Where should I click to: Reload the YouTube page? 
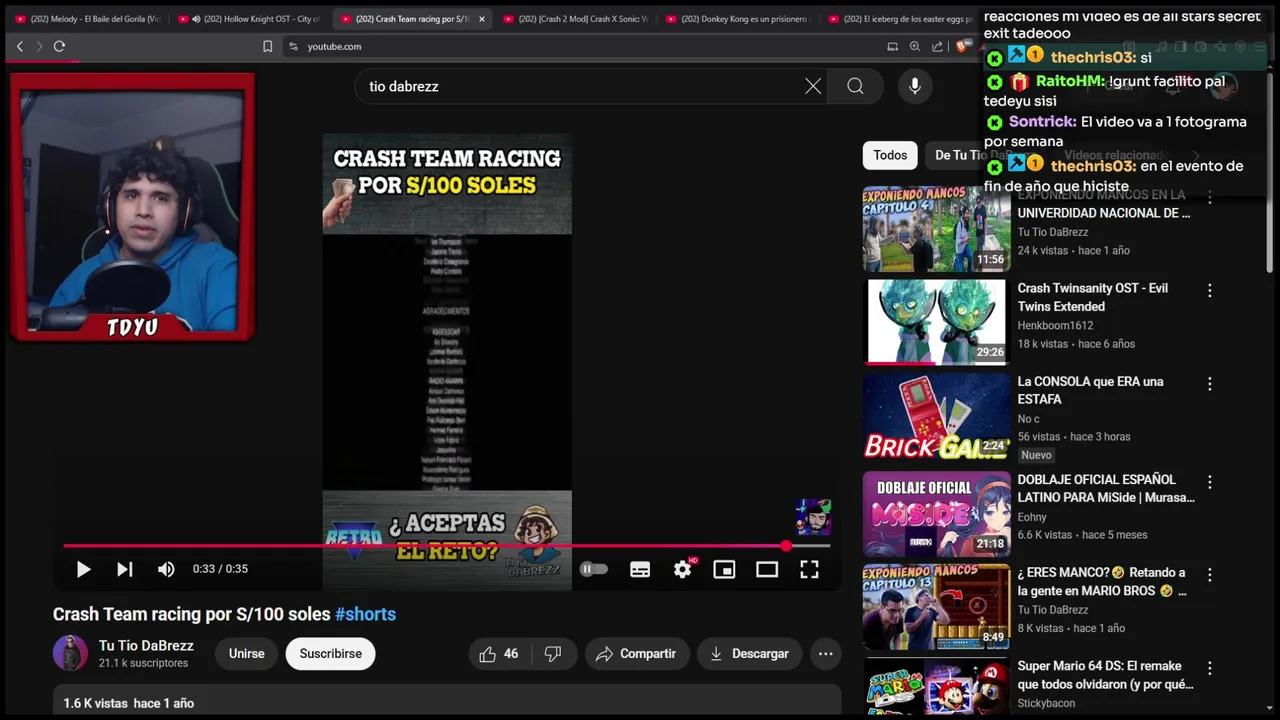59,46
